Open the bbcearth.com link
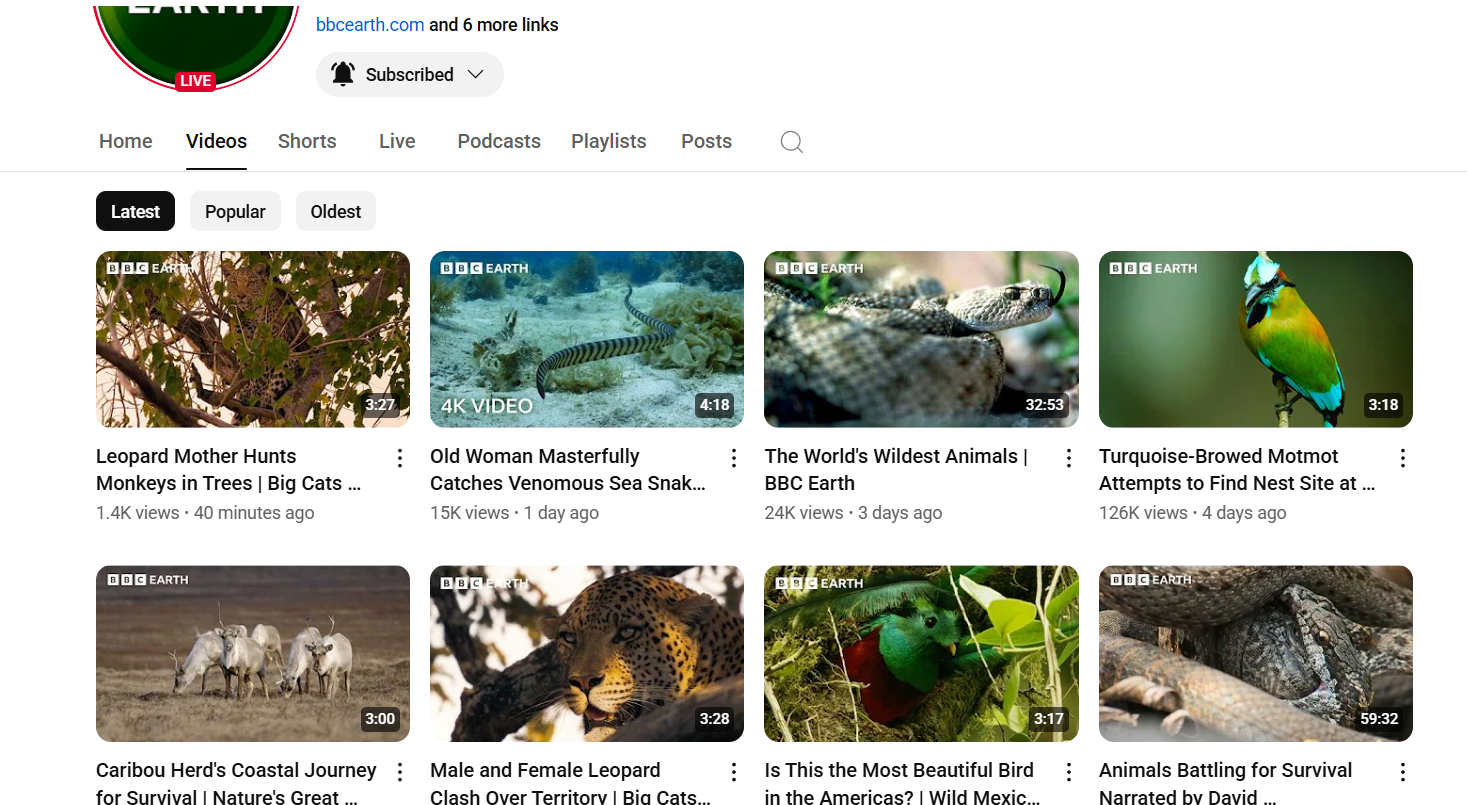 [370, 25]
